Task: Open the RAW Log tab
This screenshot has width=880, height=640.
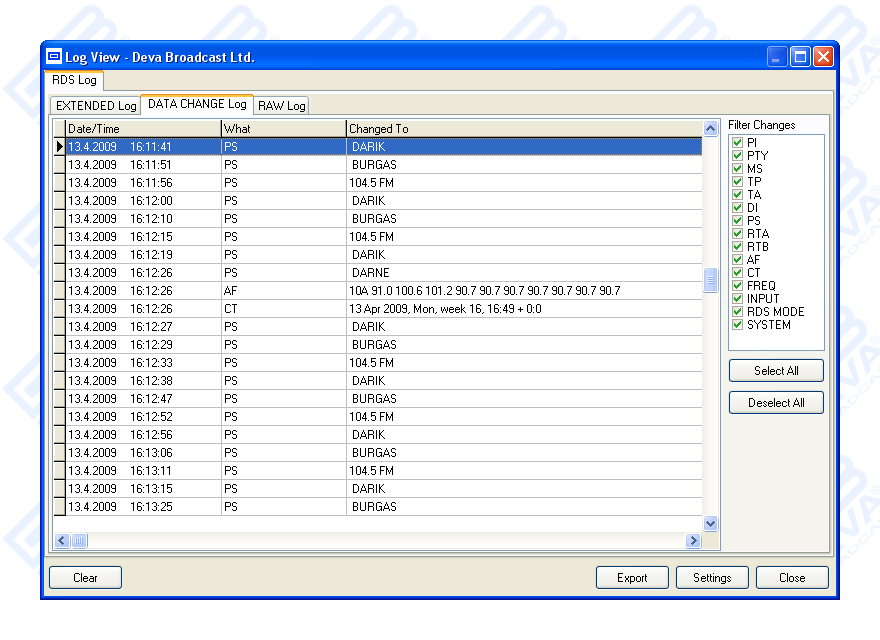Action: 282,106
